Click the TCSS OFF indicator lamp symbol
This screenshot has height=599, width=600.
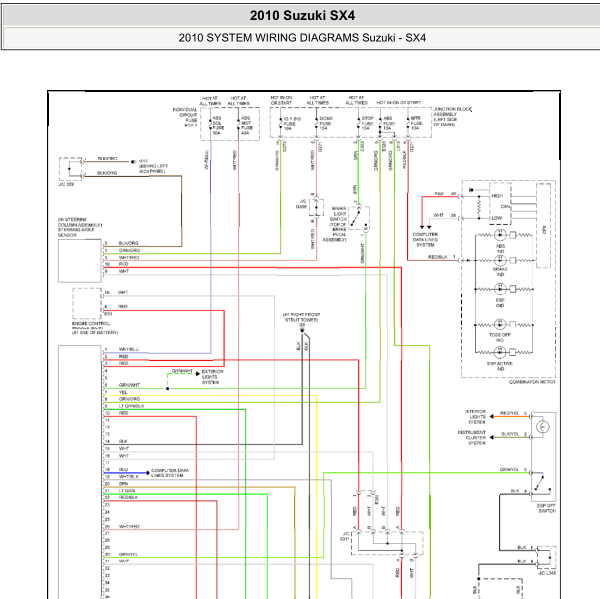[500, 325]
